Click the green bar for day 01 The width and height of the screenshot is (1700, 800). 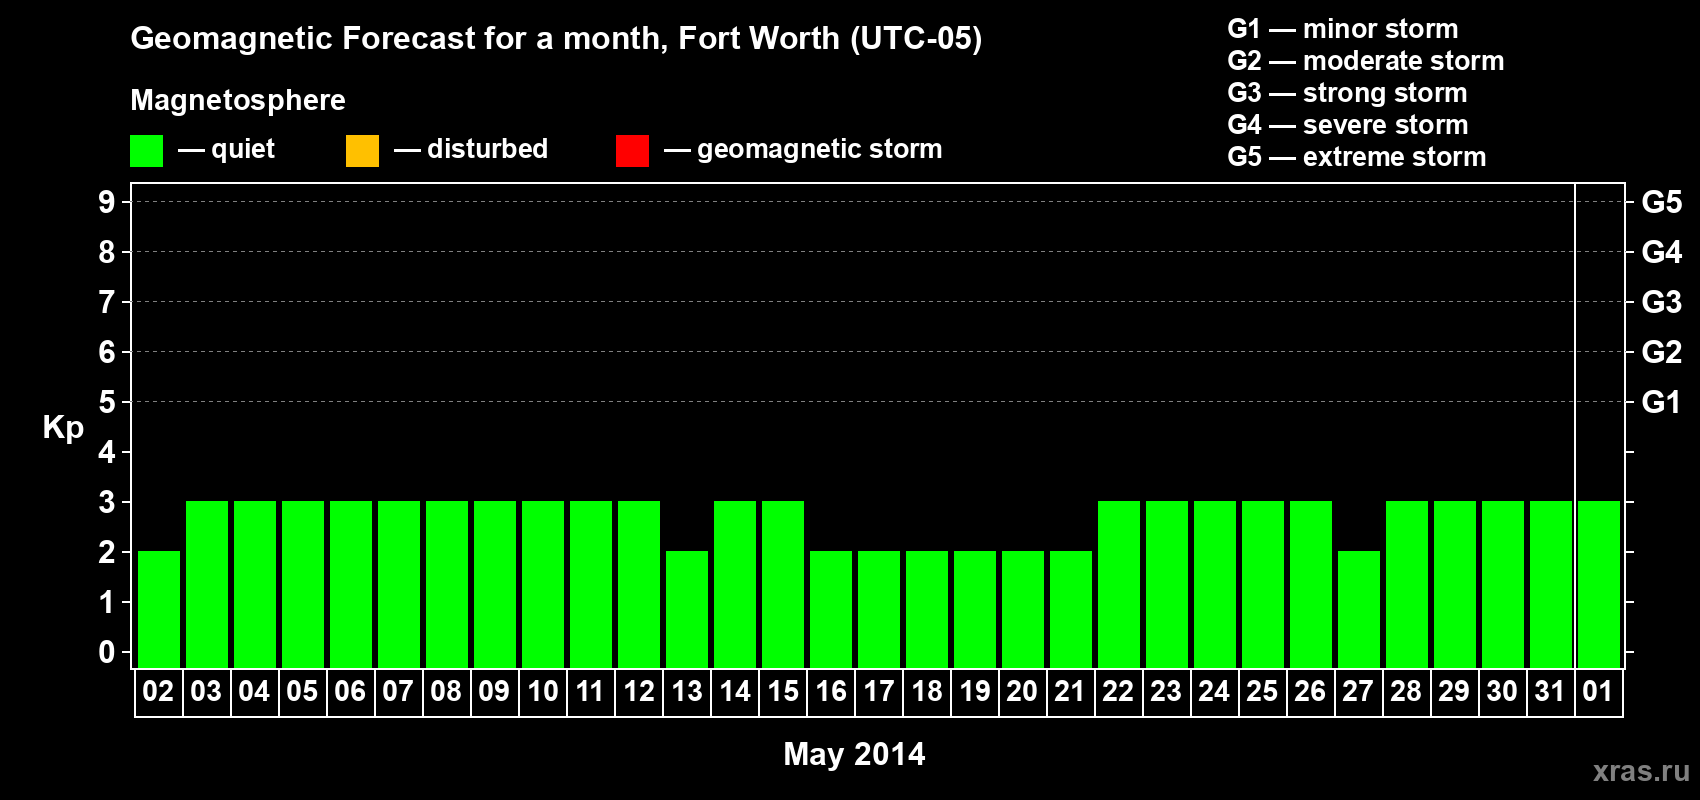[x=1599, y=584]
